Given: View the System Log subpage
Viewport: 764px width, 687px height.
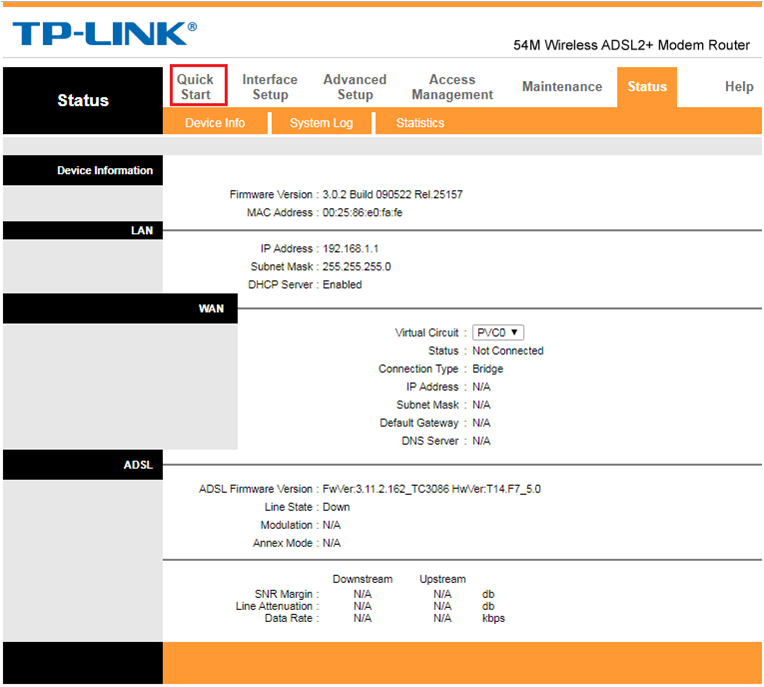Looking at the screenshot, I should pyautogui.click(x=321, y=123).
